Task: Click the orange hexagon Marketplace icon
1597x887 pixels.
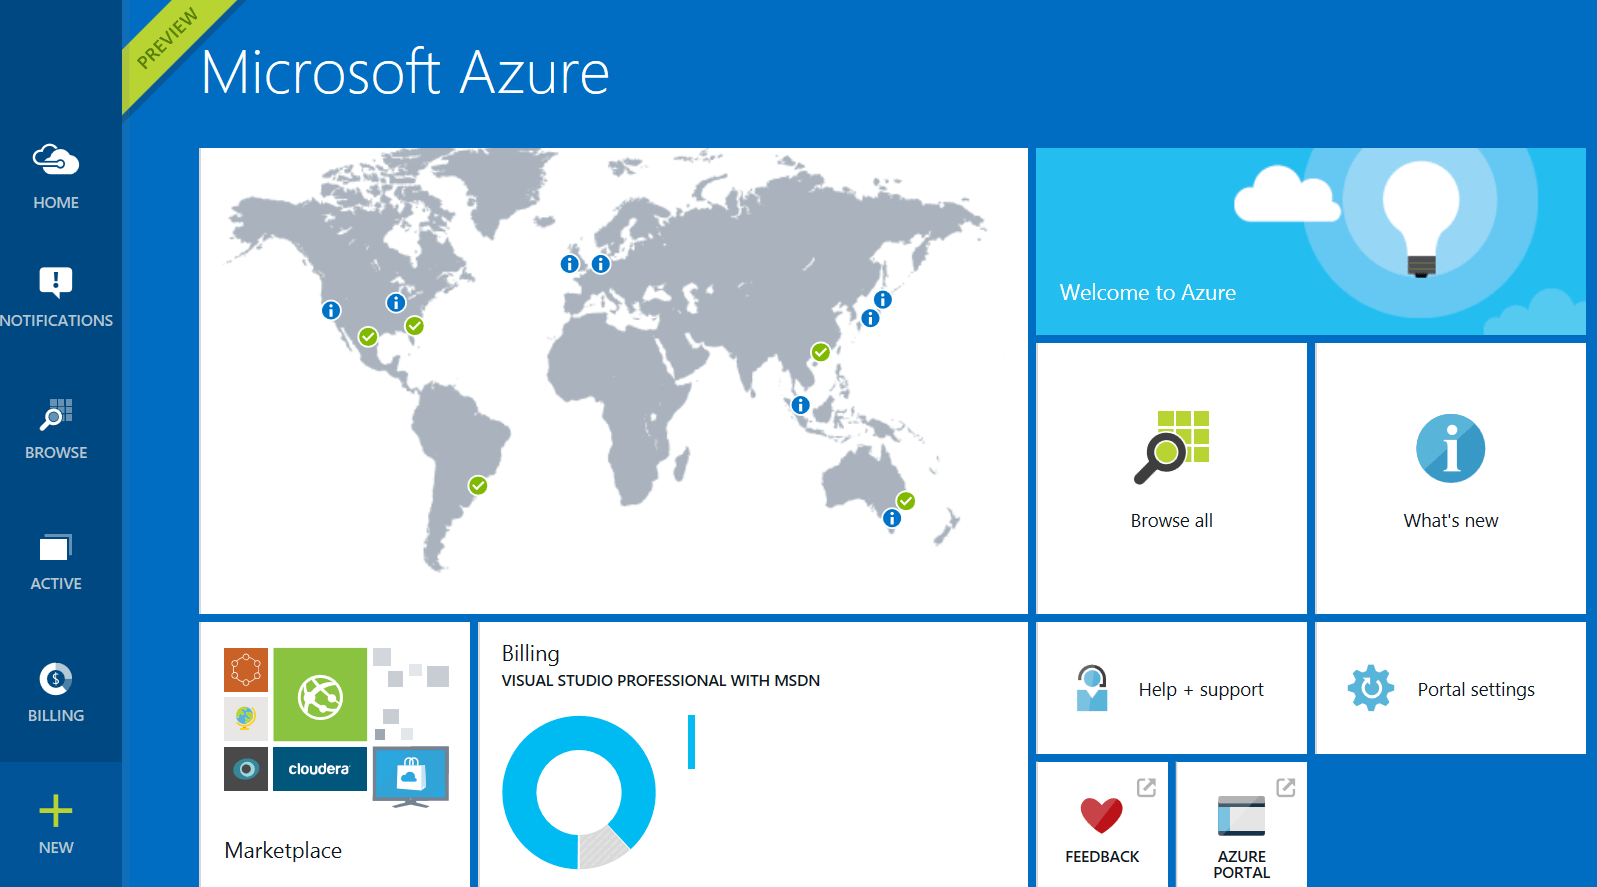Action: (246, 670)
